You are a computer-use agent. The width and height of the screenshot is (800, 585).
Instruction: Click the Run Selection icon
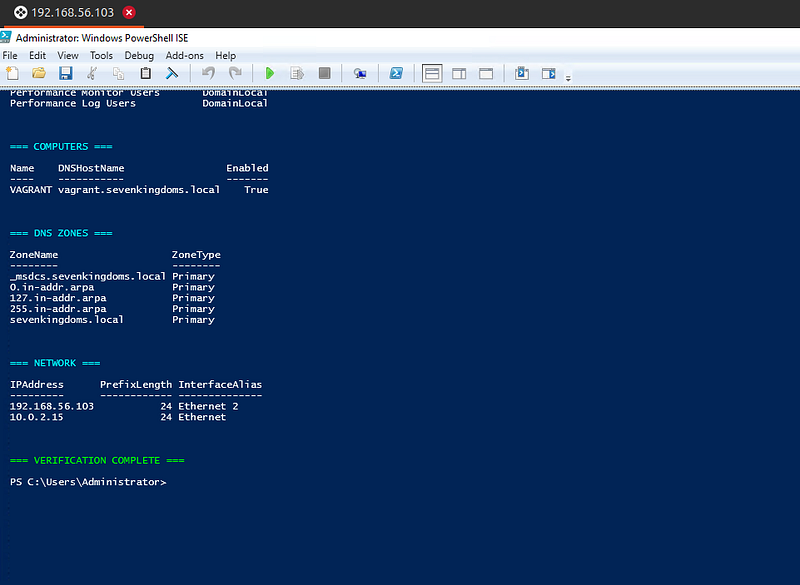pos(297,73)
